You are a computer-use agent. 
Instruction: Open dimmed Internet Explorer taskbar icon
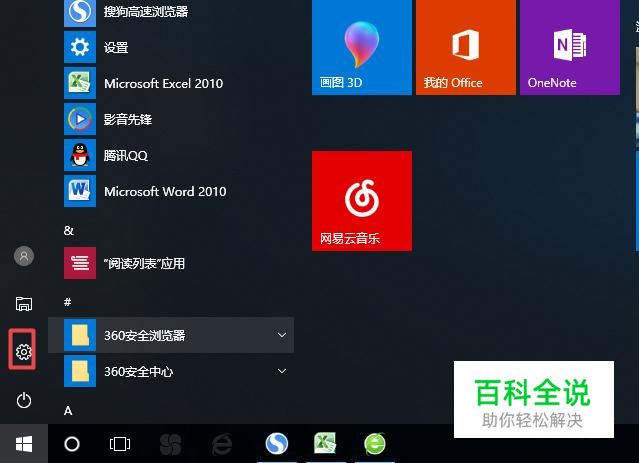[x=222, y=444]
